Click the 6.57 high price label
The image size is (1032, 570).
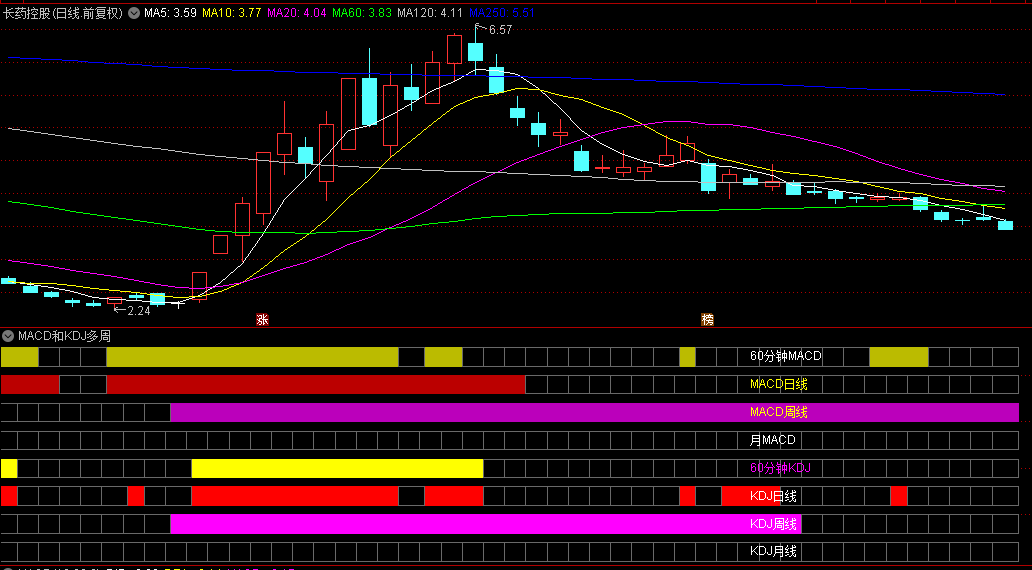pos(500,30)
